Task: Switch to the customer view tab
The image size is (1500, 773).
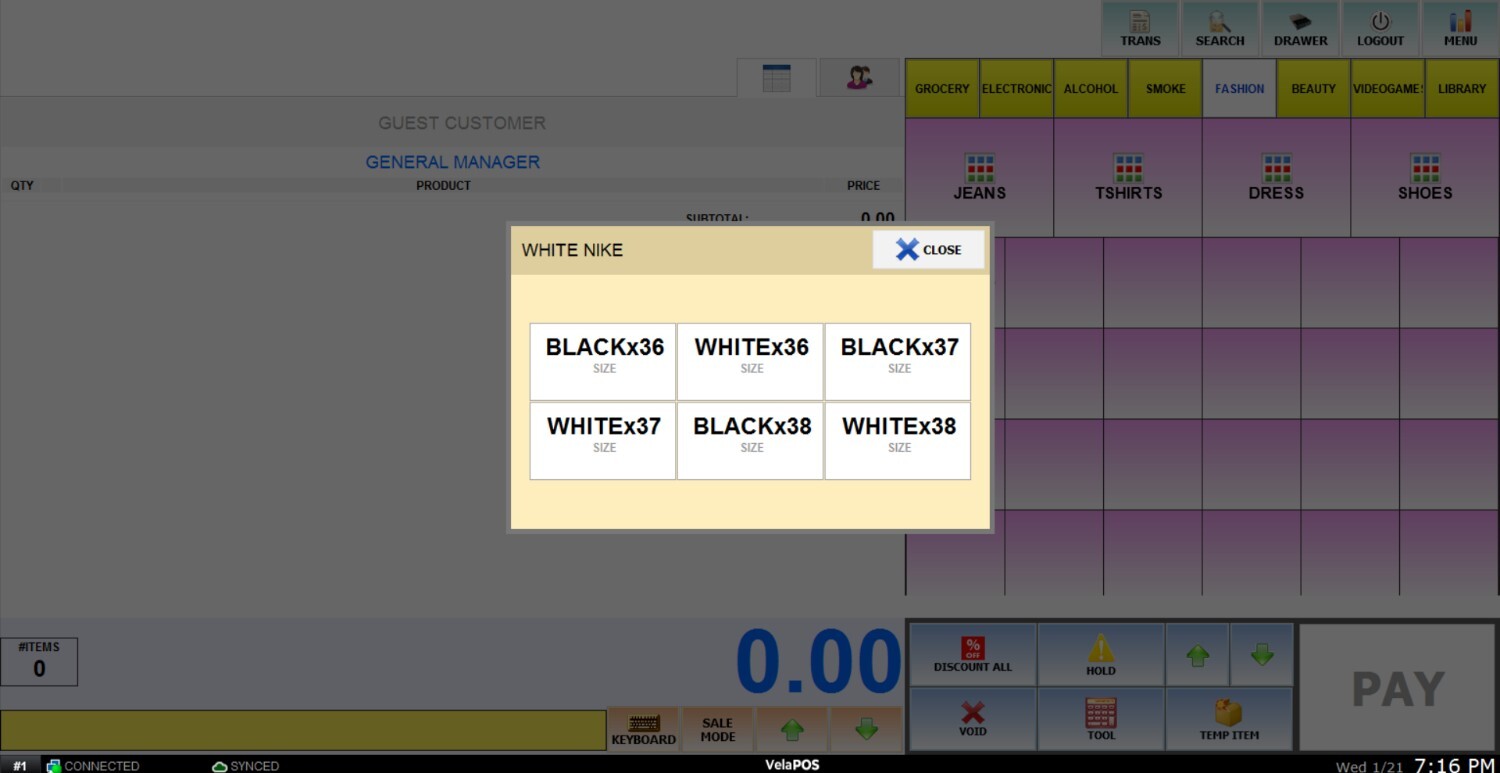Action: (x=859, y=78)
